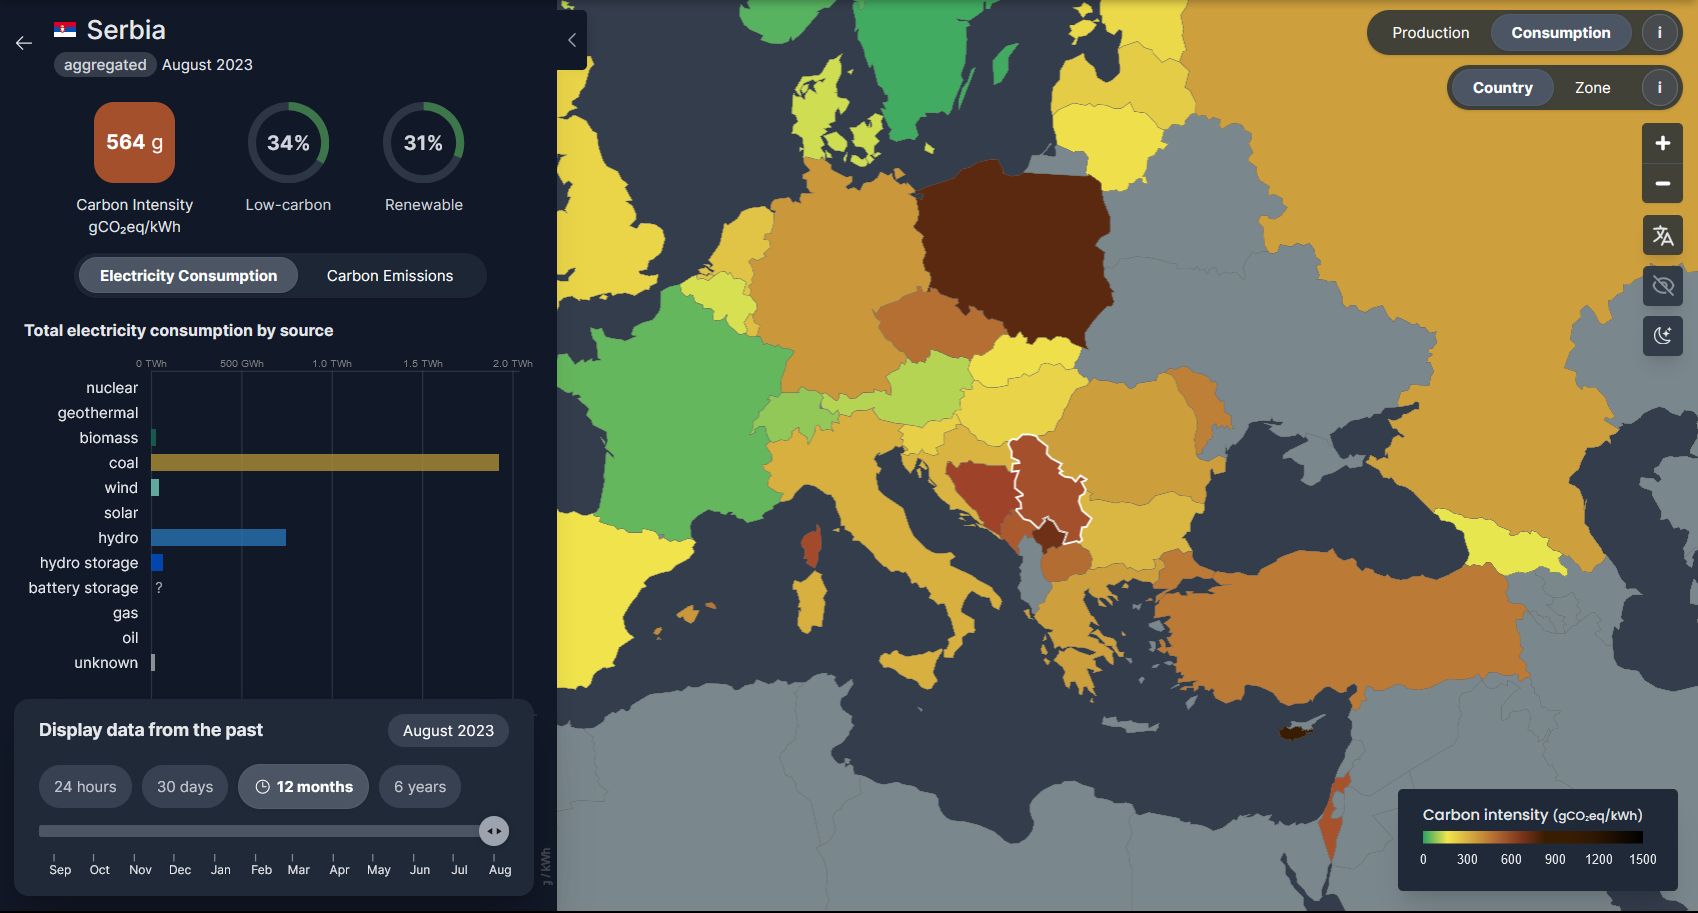The height and width of the screenshot is (913, 1698).
Task: Switch the map to Zone view
Action: (1592, 87)
